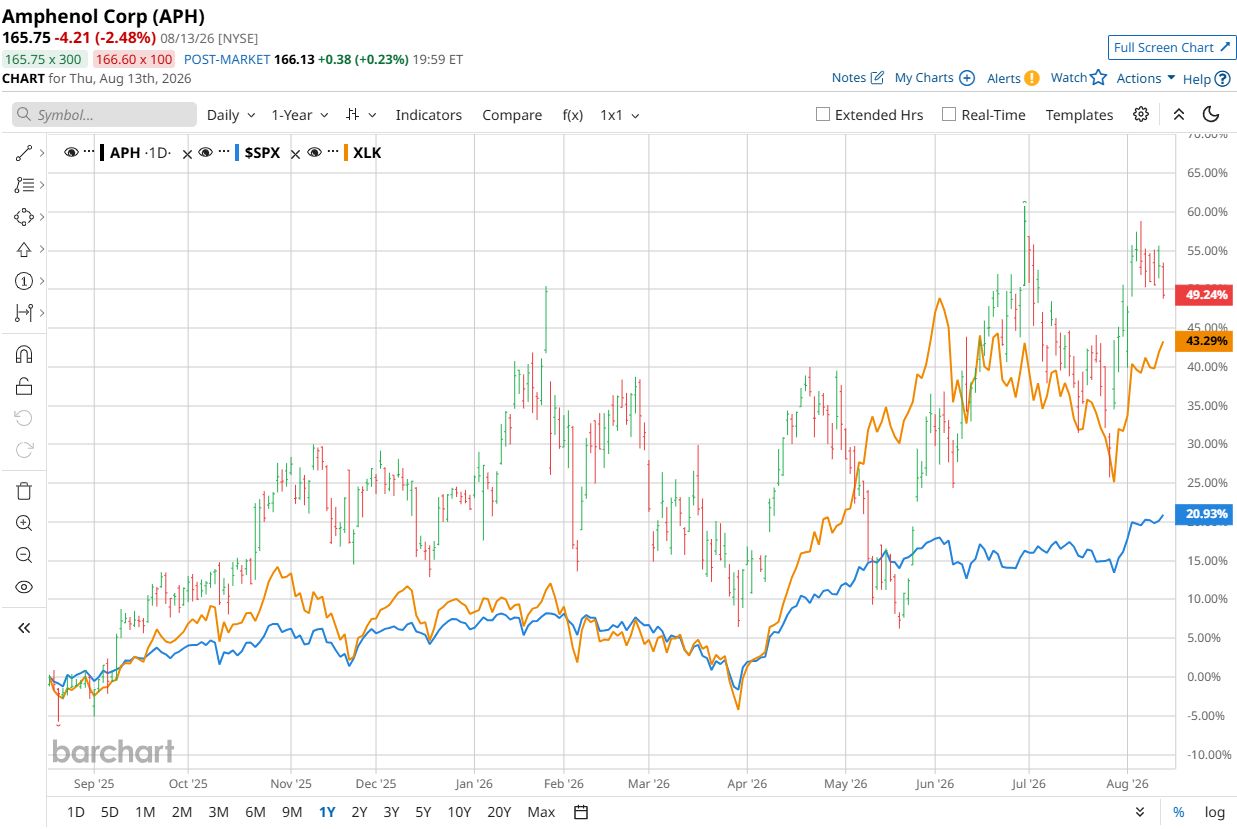Select the measure range tool
1237x829 pixels.
(24, 313)
